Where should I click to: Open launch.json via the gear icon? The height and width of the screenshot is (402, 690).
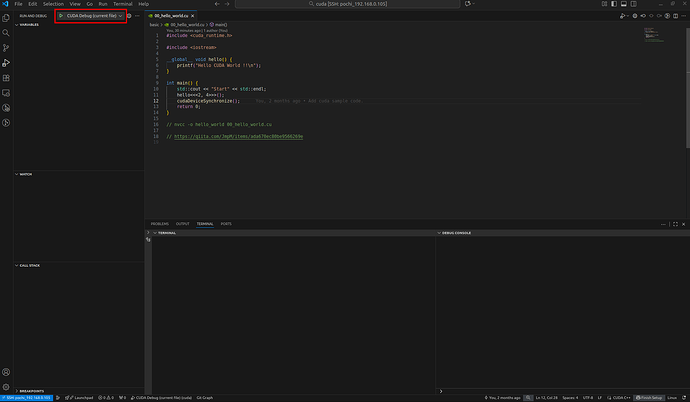pyautogui.click(x=129, y=16)
